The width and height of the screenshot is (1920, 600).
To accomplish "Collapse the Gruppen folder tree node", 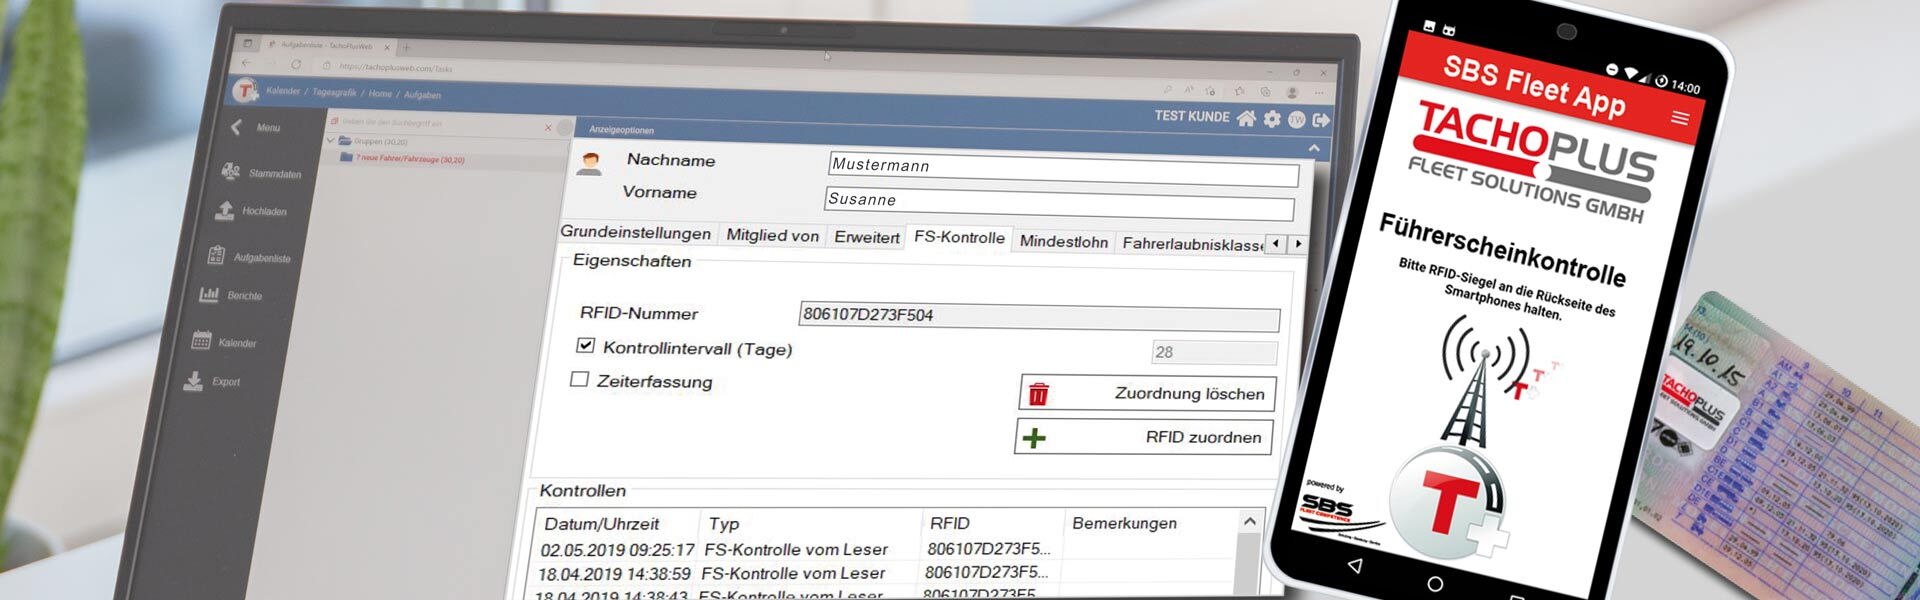I will 331,141.
